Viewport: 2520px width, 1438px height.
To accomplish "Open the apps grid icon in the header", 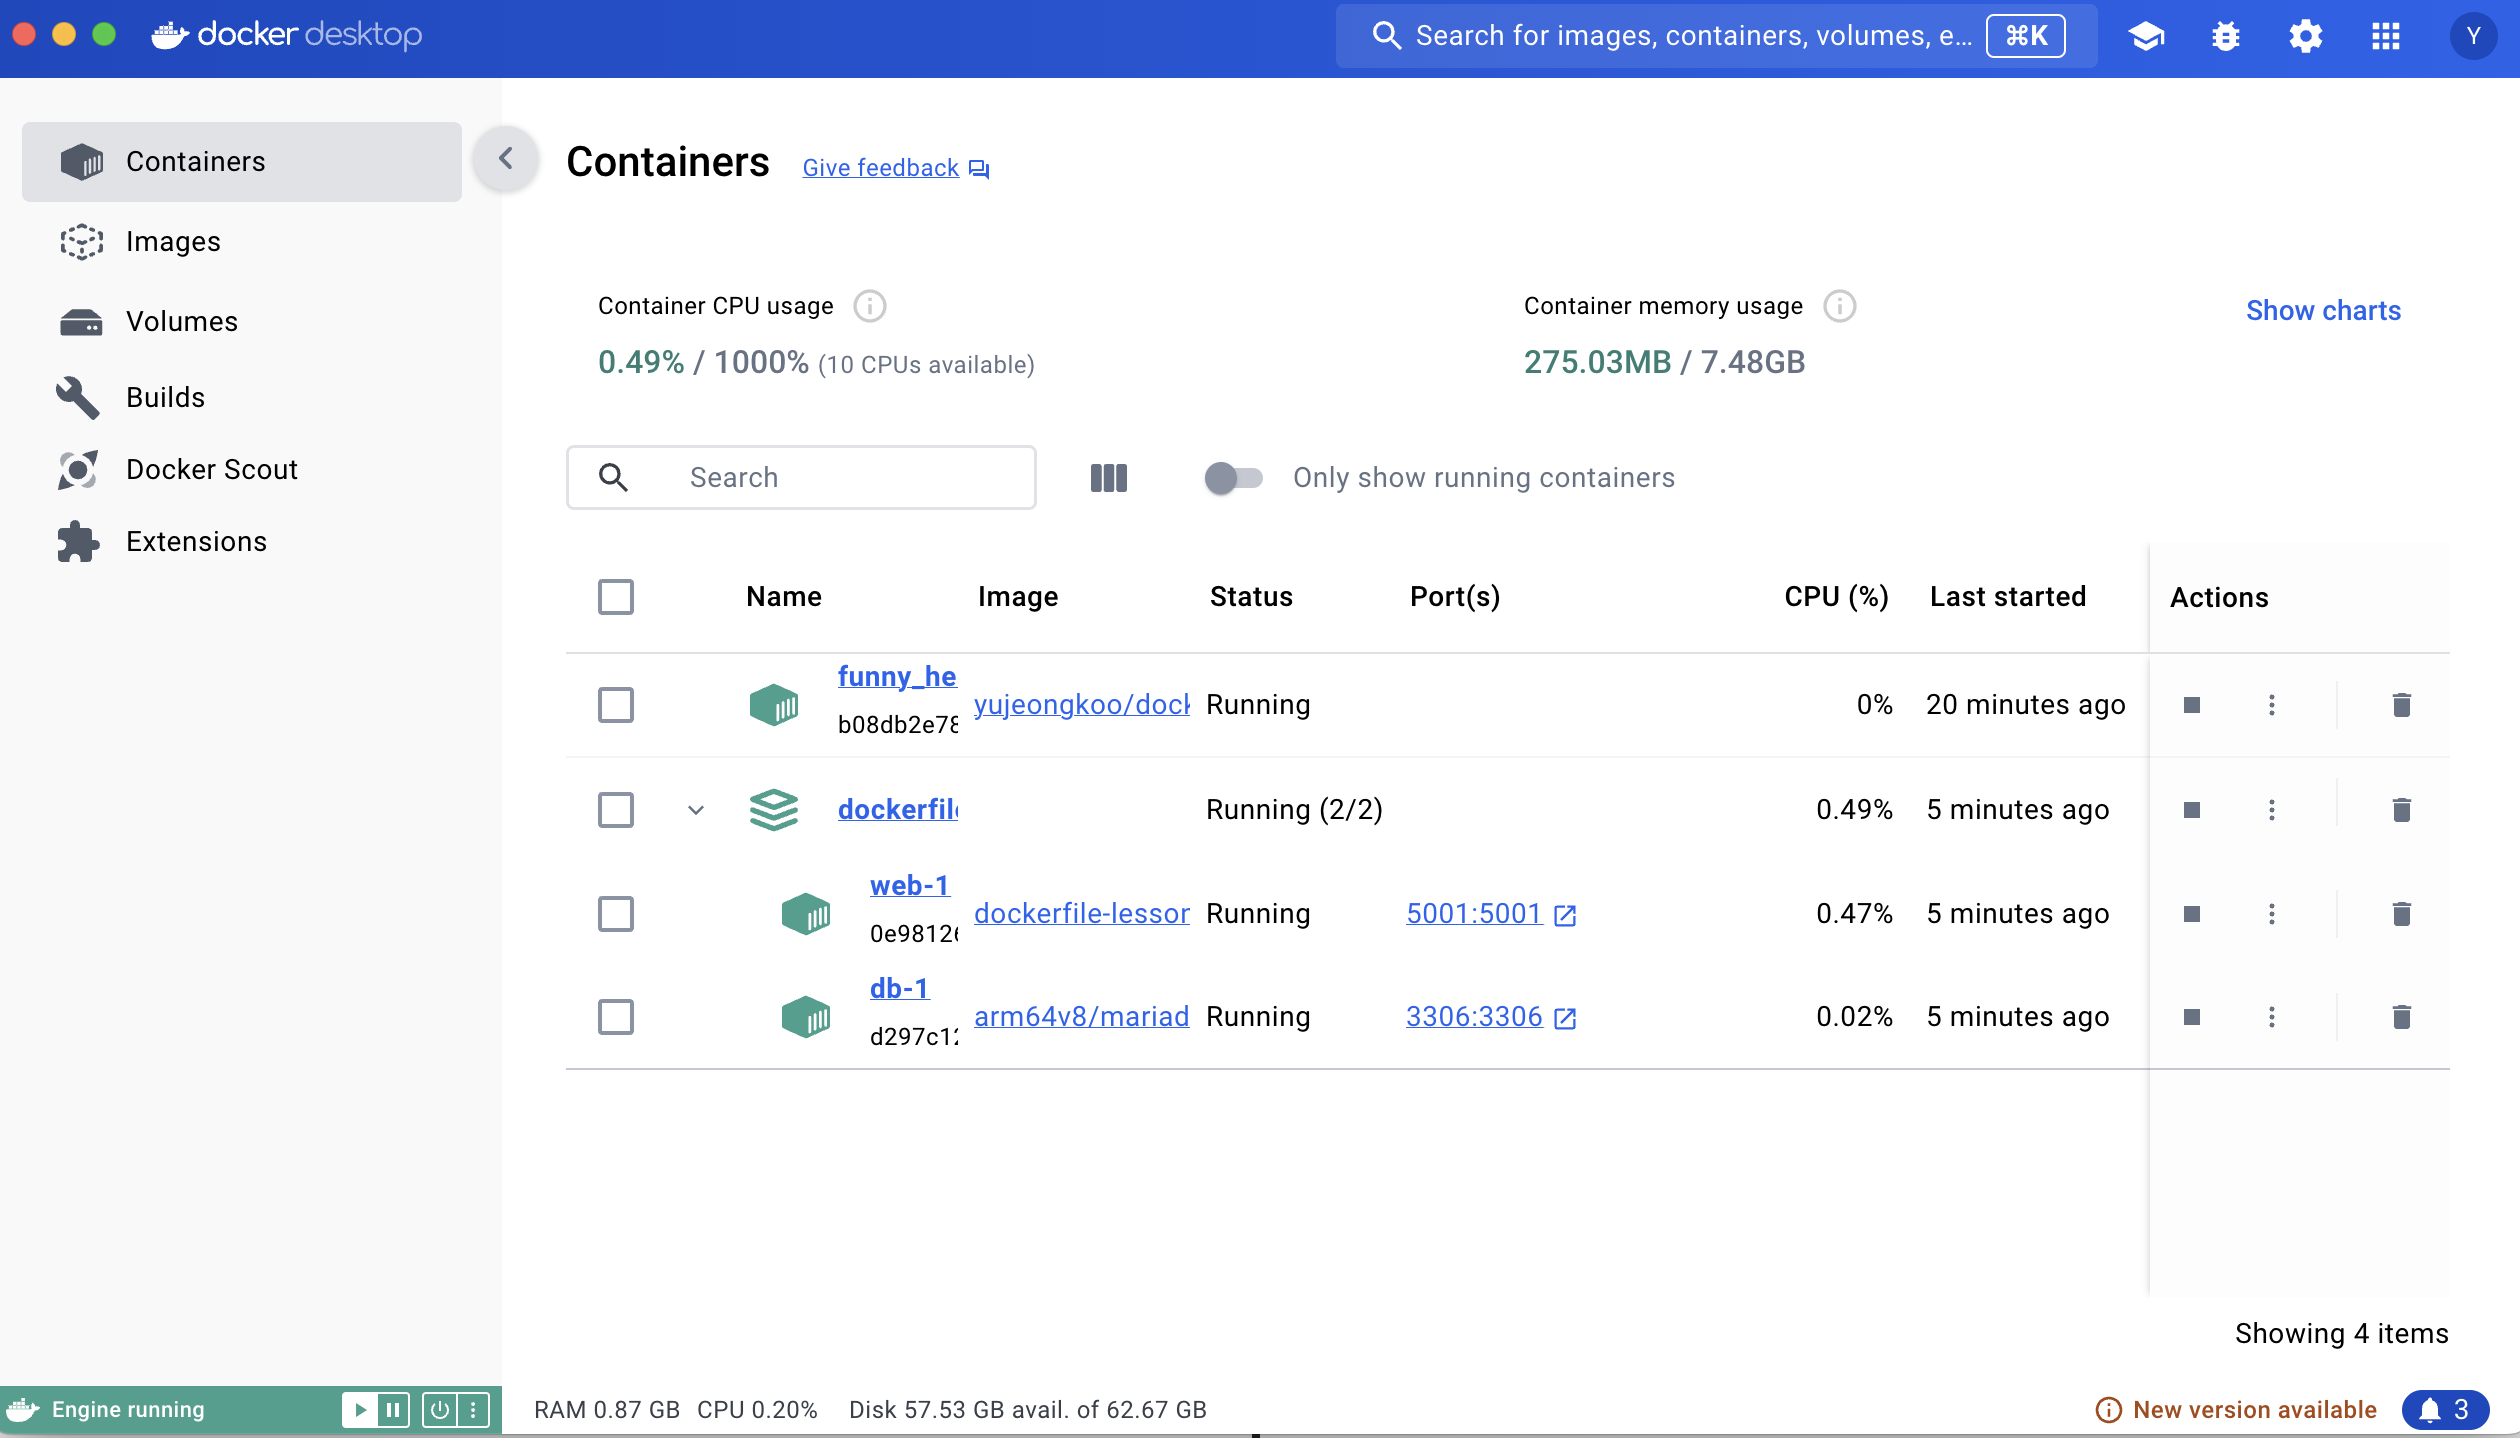I will [2386, 37].
